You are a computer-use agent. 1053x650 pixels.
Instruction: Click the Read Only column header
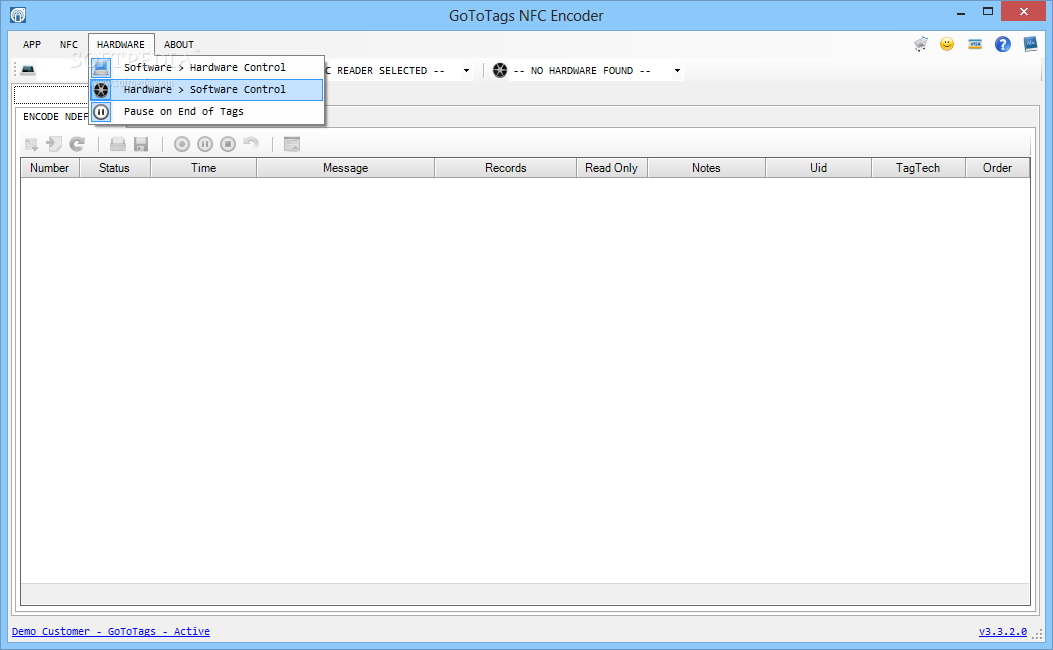(612, 168)
